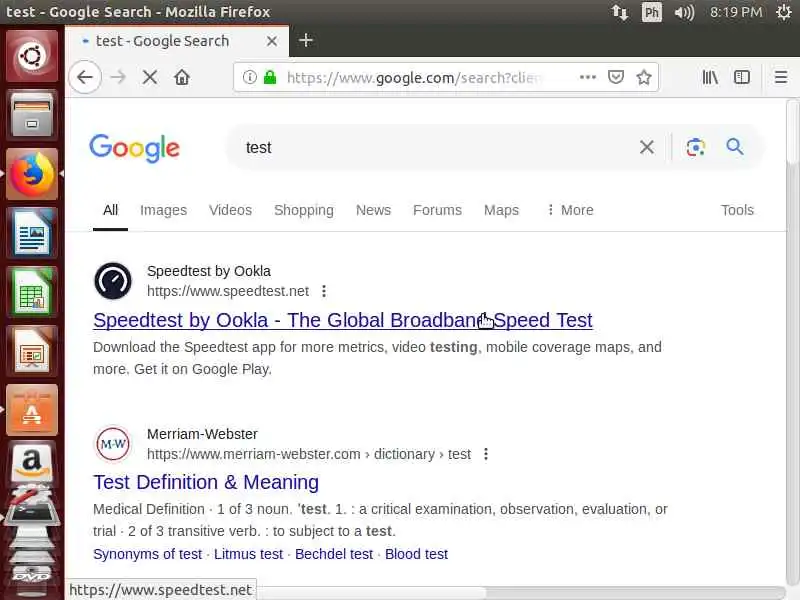Switch to News results
The width and height of the screenshot is (800, 600).
(x=373, y=210)
